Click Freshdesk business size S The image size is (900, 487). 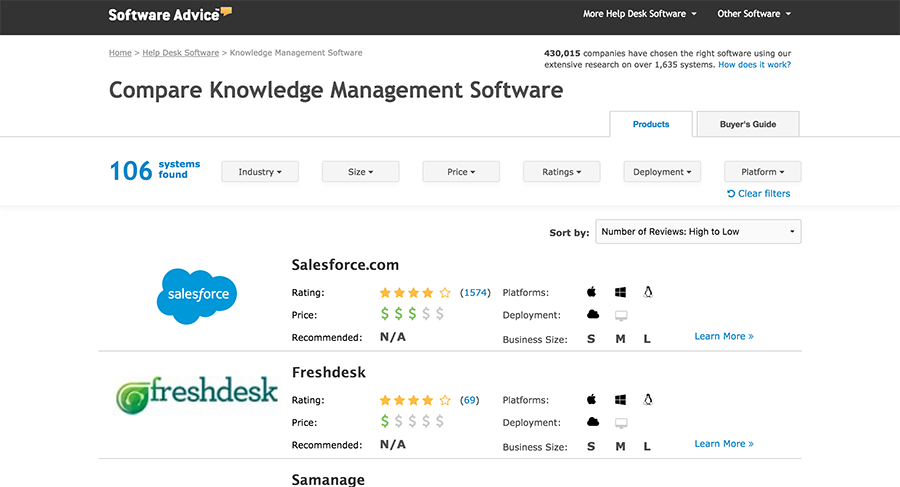(x=591, y=446)
